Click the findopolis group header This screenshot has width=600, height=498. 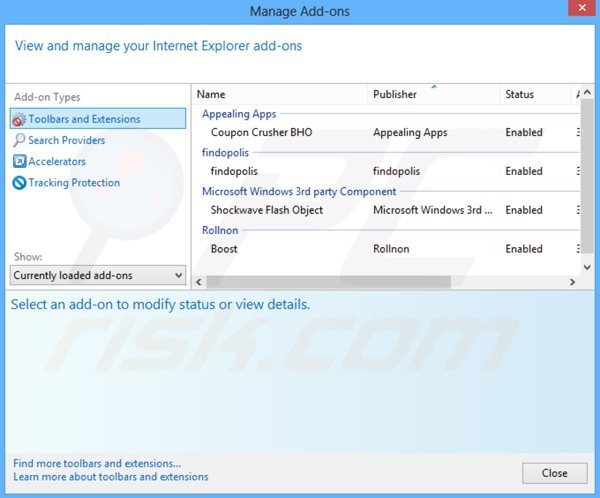coord(225,153)
